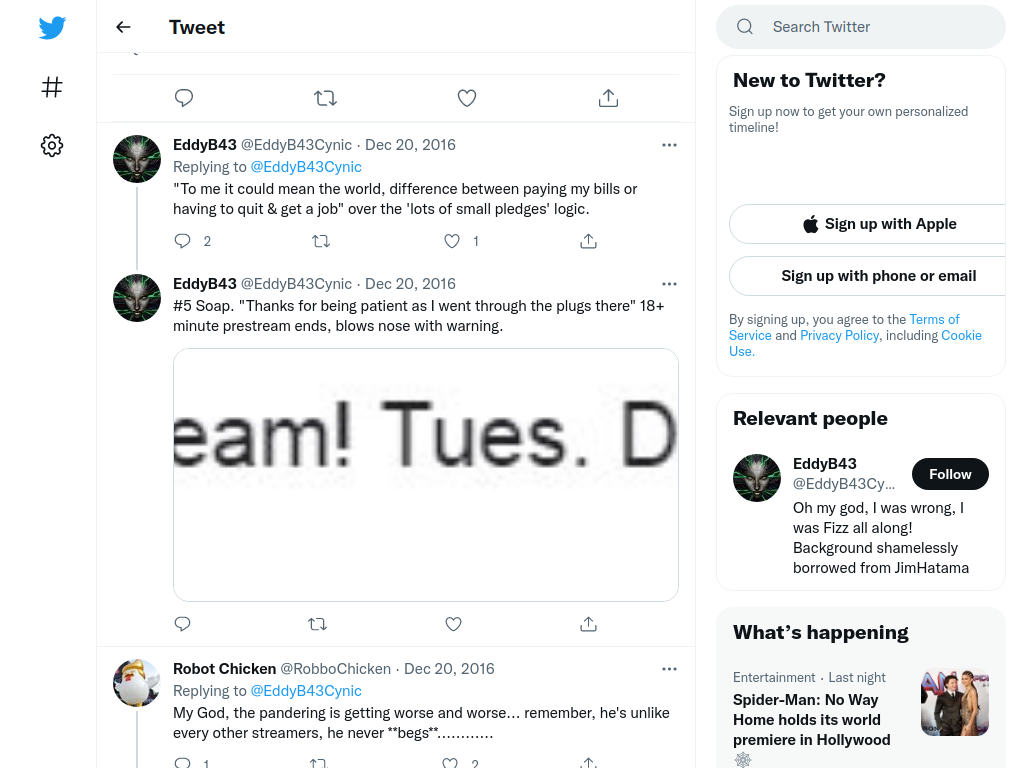Retweet the main tweet at the top

coord(325,98)
